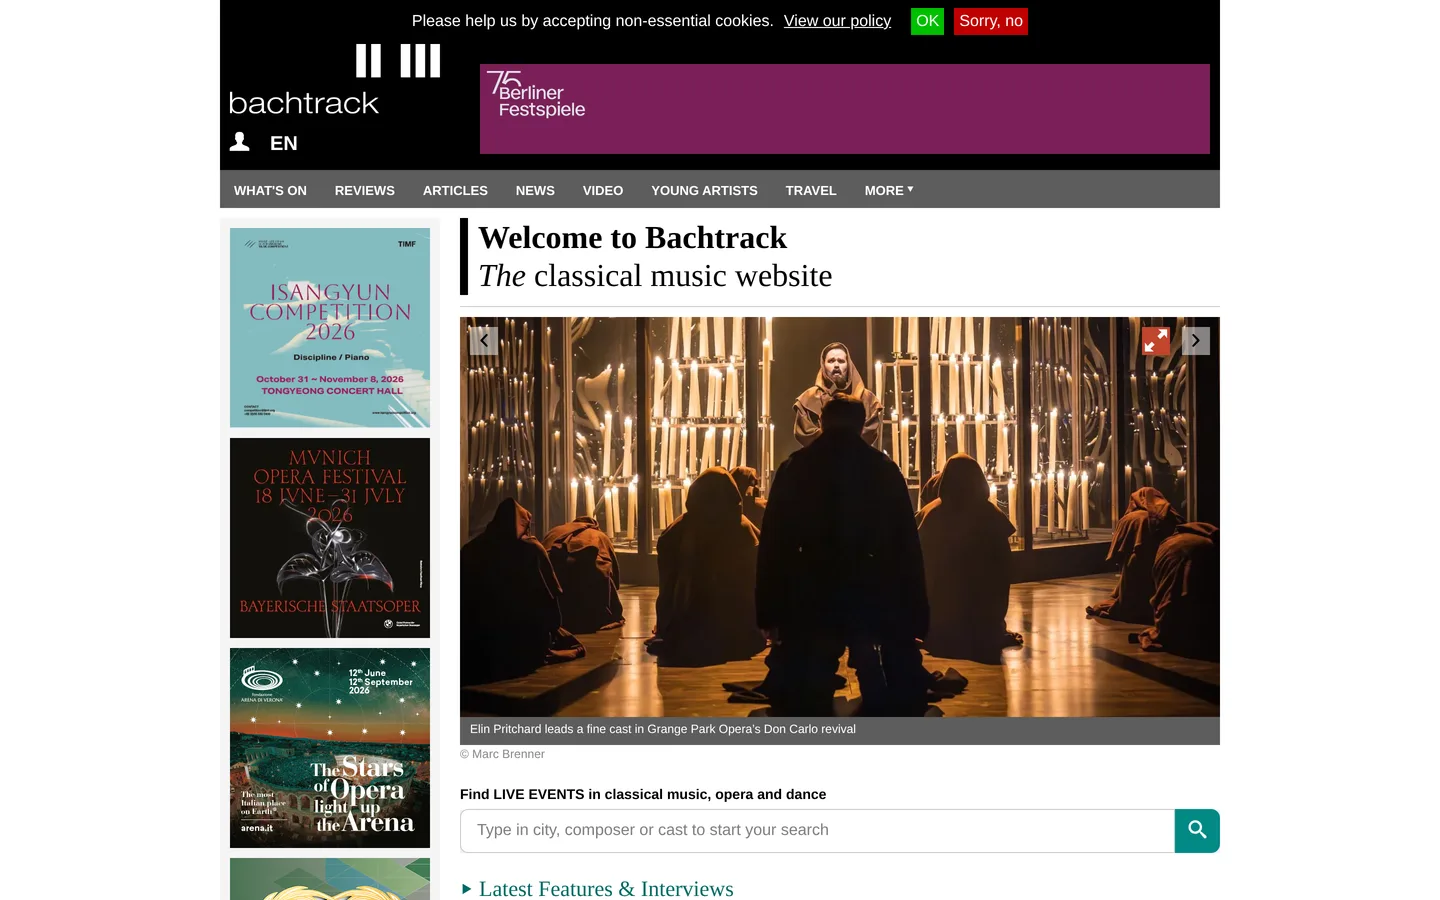Image resolution: width=1440 pixels, height=900 pixels.
Task: Show previous slide in the image carousel
Action: [x=484, y=341]
